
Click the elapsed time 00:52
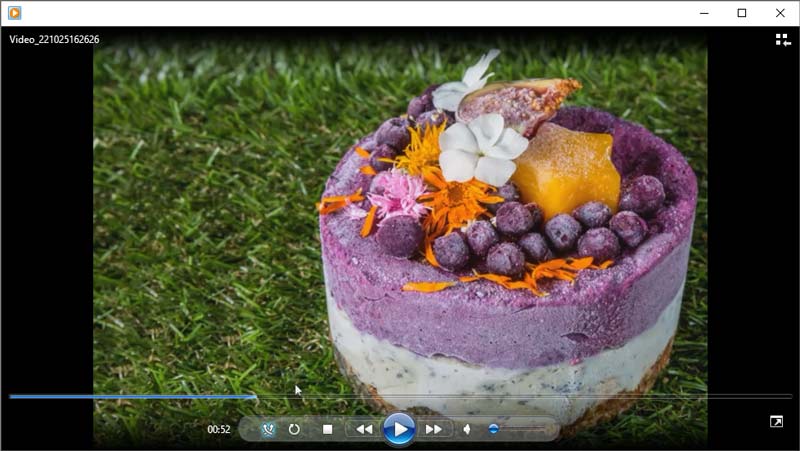click(x=218, y=430)
